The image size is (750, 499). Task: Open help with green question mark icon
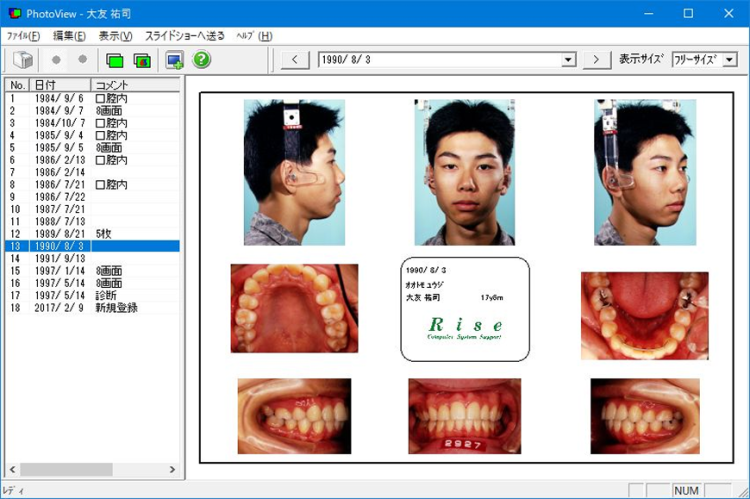click(x=202, y=60)
